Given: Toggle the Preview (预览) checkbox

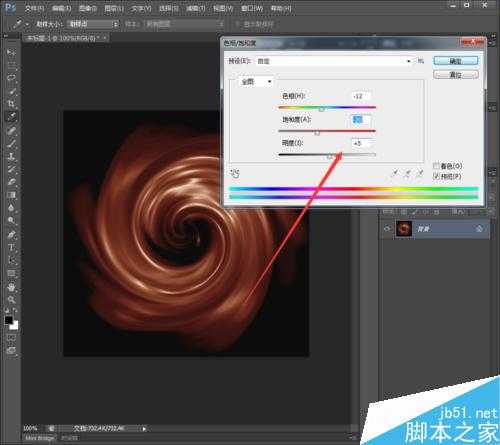Looking at the screenshot, I should [436, 176].
